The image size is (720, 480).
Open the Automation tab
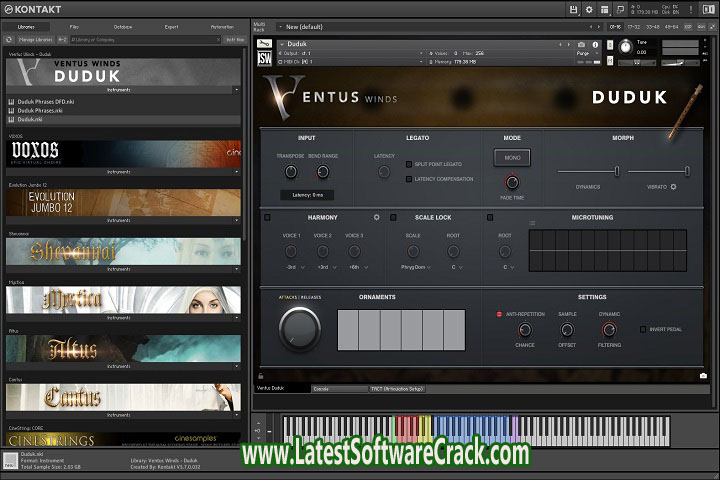click(222, 26)
